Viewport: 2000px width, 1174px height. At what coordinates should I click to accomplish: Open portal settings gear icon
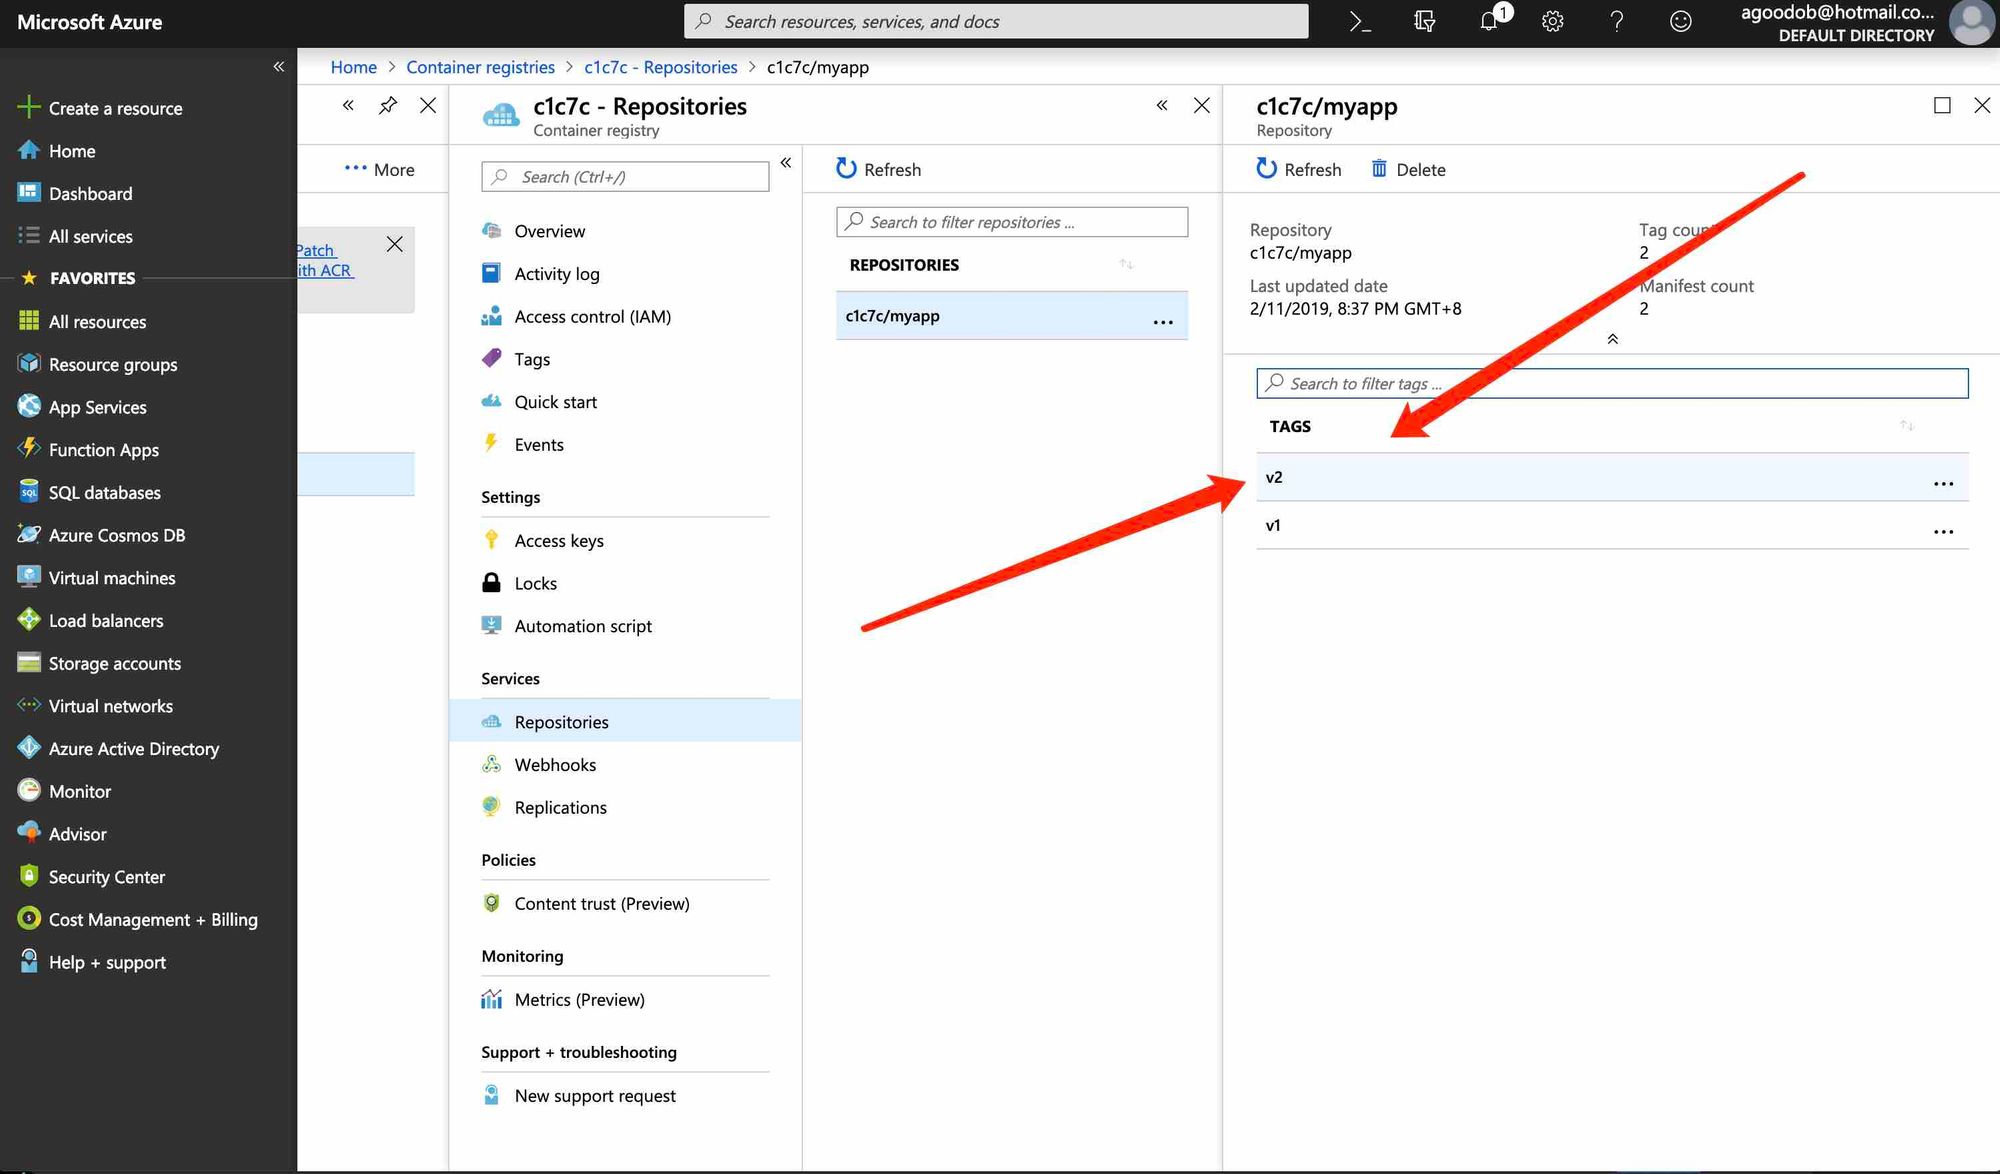(x=1552, y=21)
